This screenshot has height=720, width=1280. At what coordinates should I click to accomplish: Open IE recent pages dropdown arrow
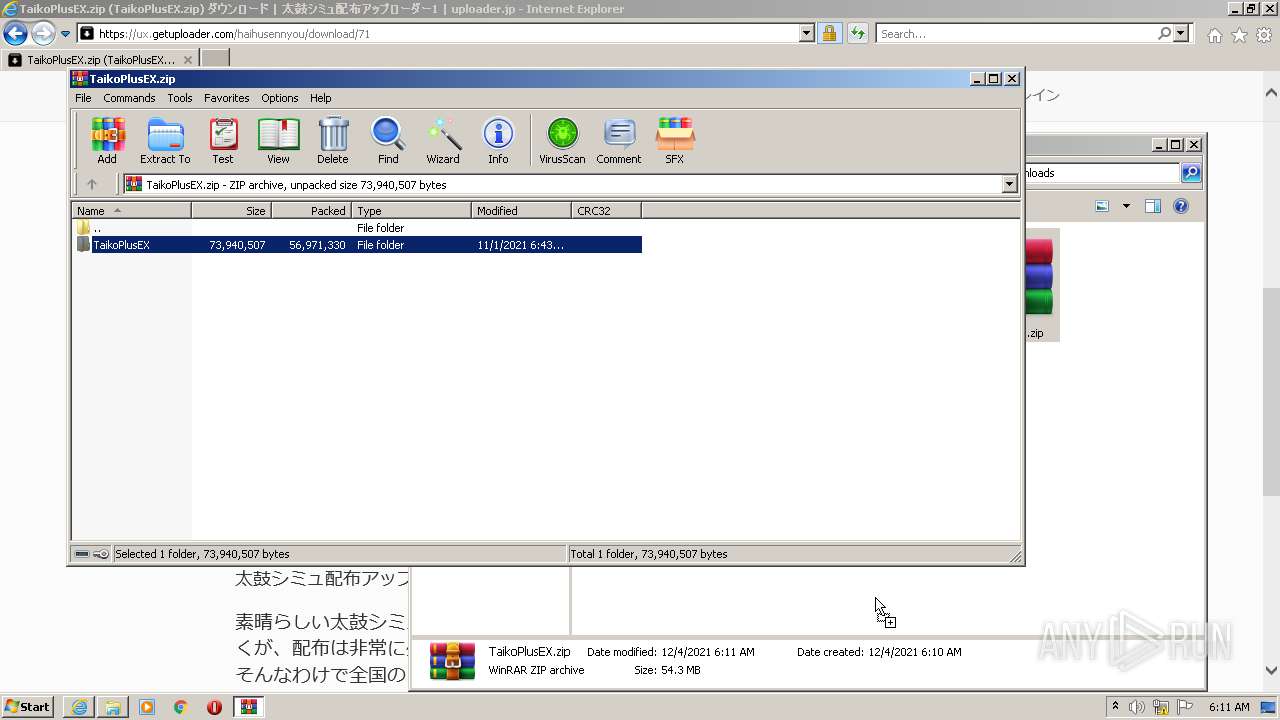(x=65, y=34)
